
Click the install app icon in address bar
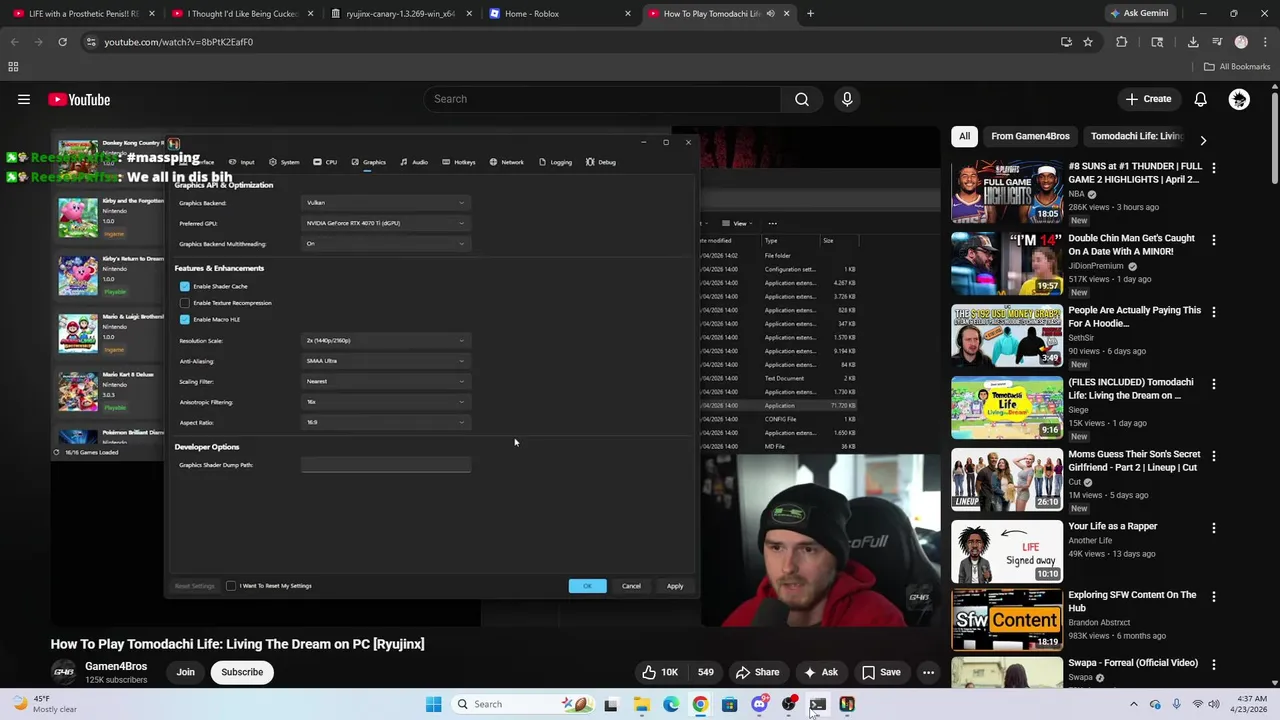click(1066, 42)
